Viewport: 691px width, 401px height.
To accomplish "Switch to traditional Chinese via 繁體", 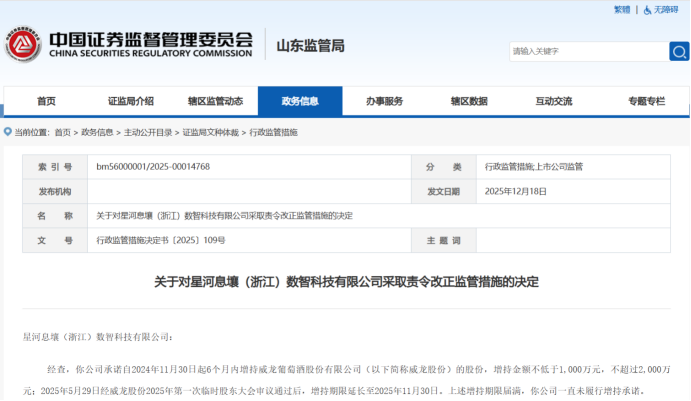I will pos(622,10).
